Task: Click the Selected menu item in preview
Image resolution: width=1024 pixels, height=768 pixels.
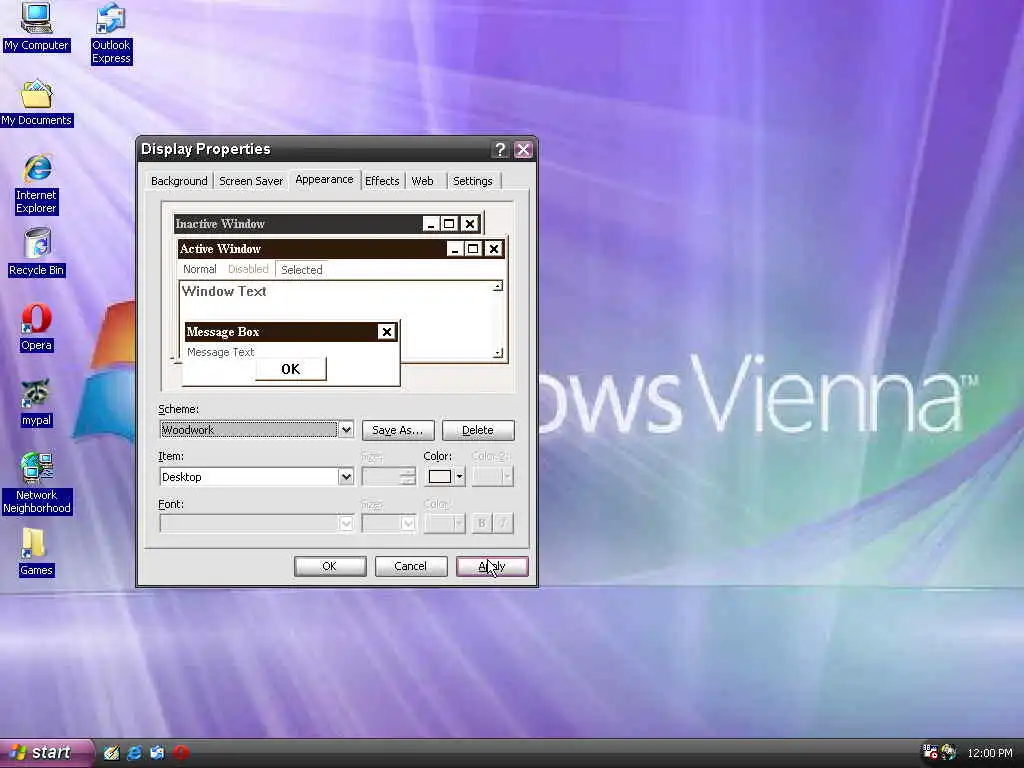Action: click(x=302, y=270)
